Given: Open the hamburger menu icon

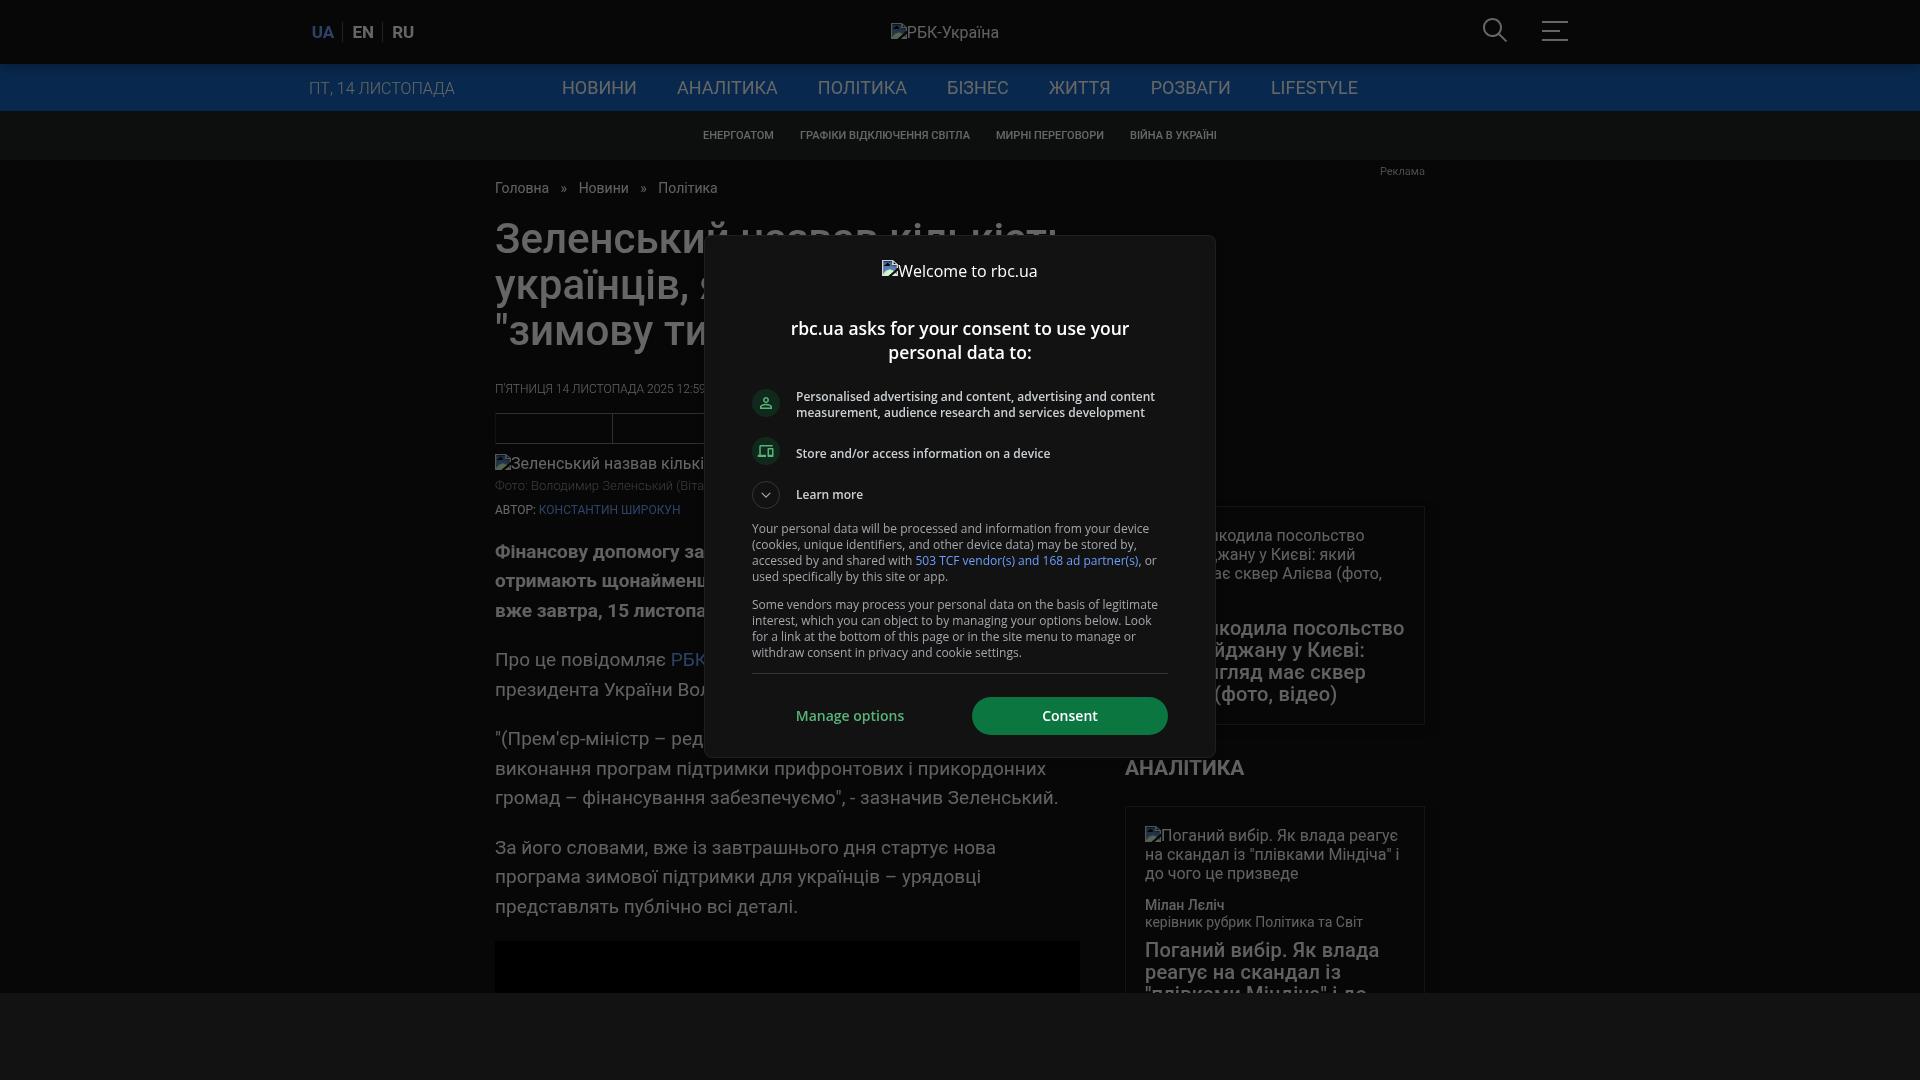Looking at the screenshot, I should tap(1554, 31).
